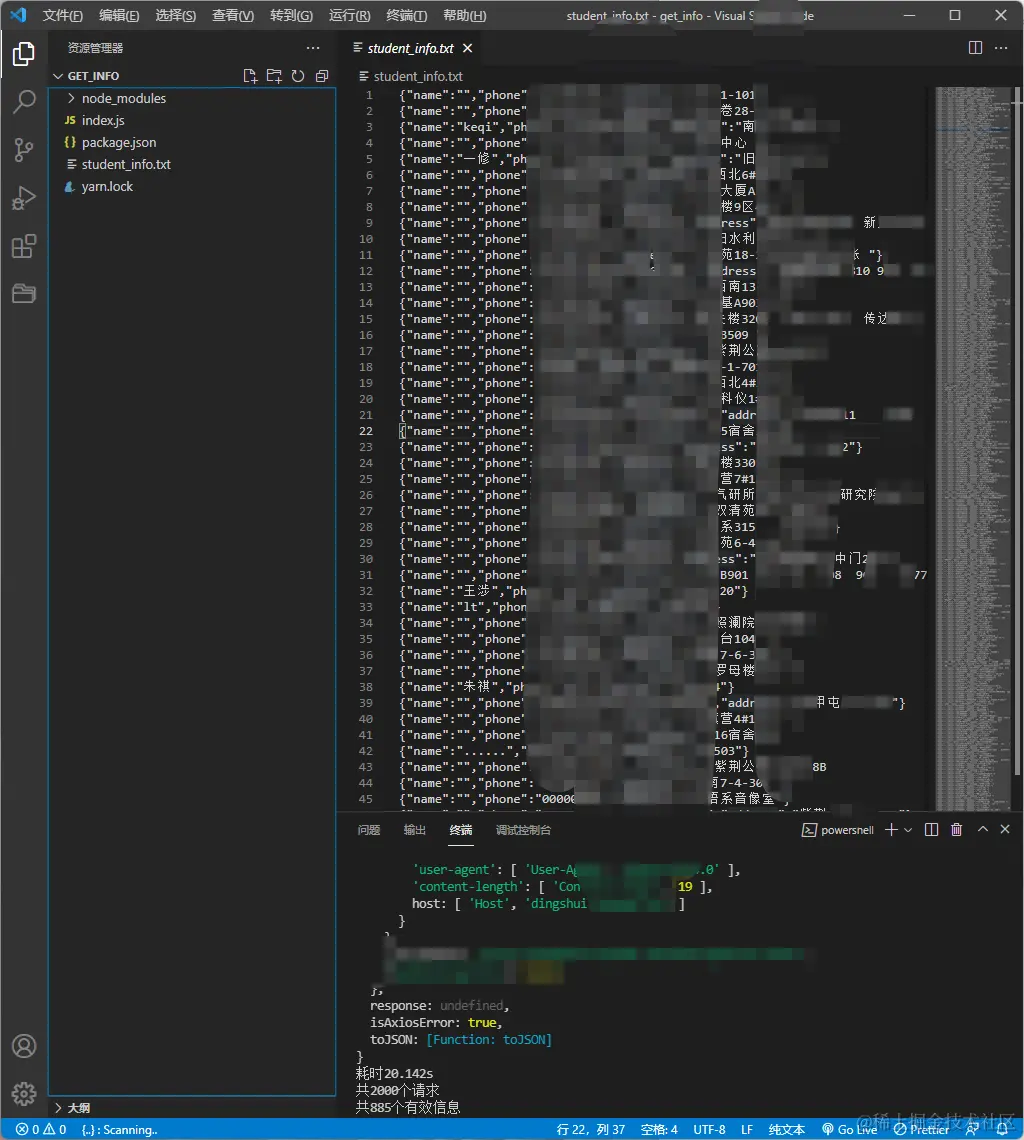Open the terminal launch profile dropdown

tap(908, 830)
